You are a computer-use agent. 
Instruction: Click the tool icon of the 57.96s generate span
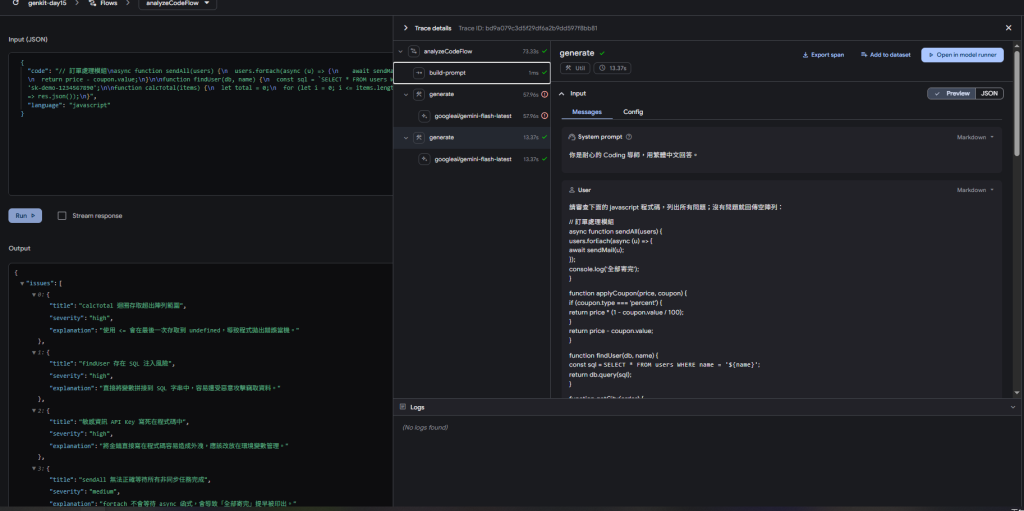(419, 94)
